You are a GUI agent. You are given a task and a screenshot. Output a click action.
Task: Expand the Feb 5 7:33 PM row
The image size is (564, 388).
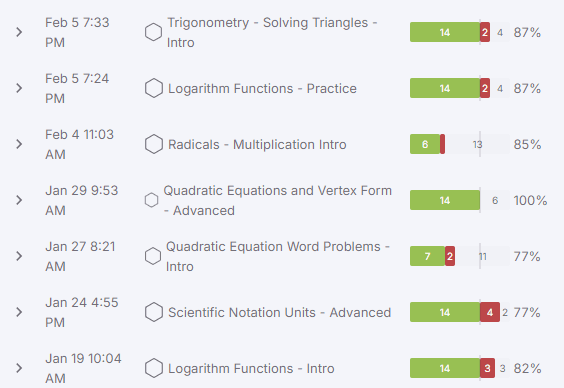pyautogui.click(x=19, y=32)
